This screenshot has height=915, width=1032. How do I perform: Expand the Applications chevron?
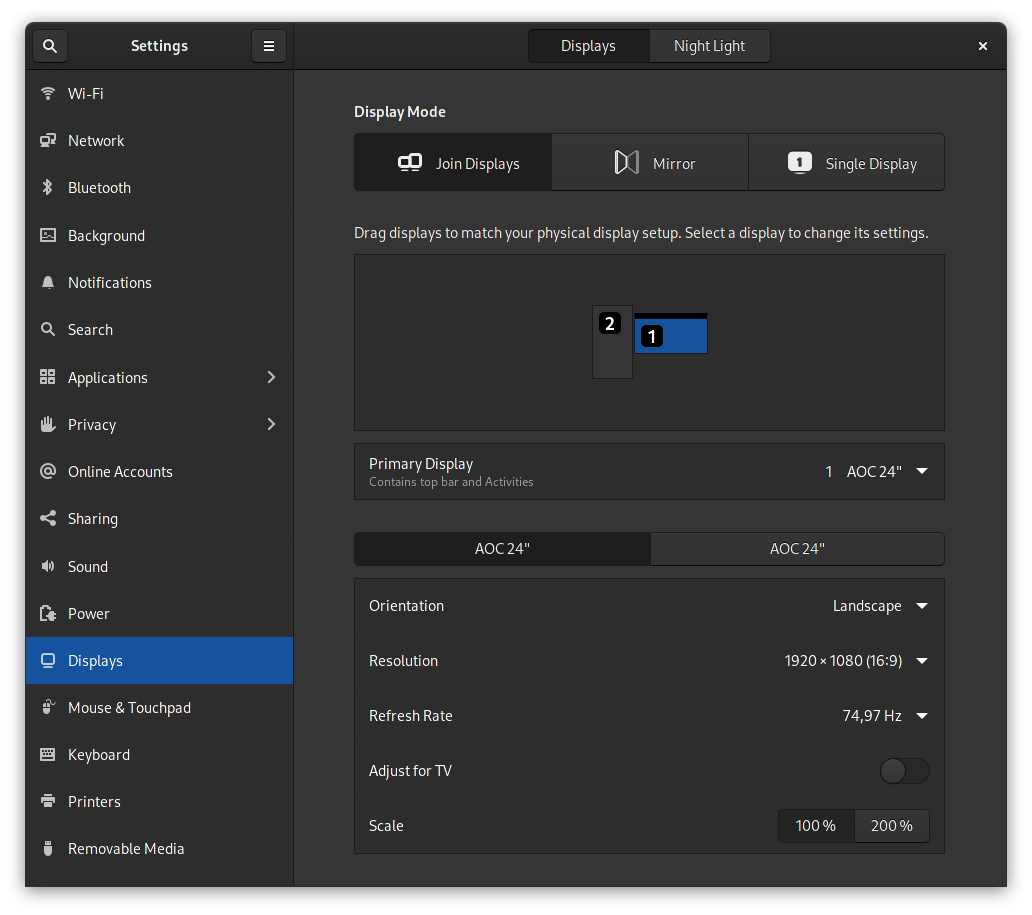[x=271, y=377]
